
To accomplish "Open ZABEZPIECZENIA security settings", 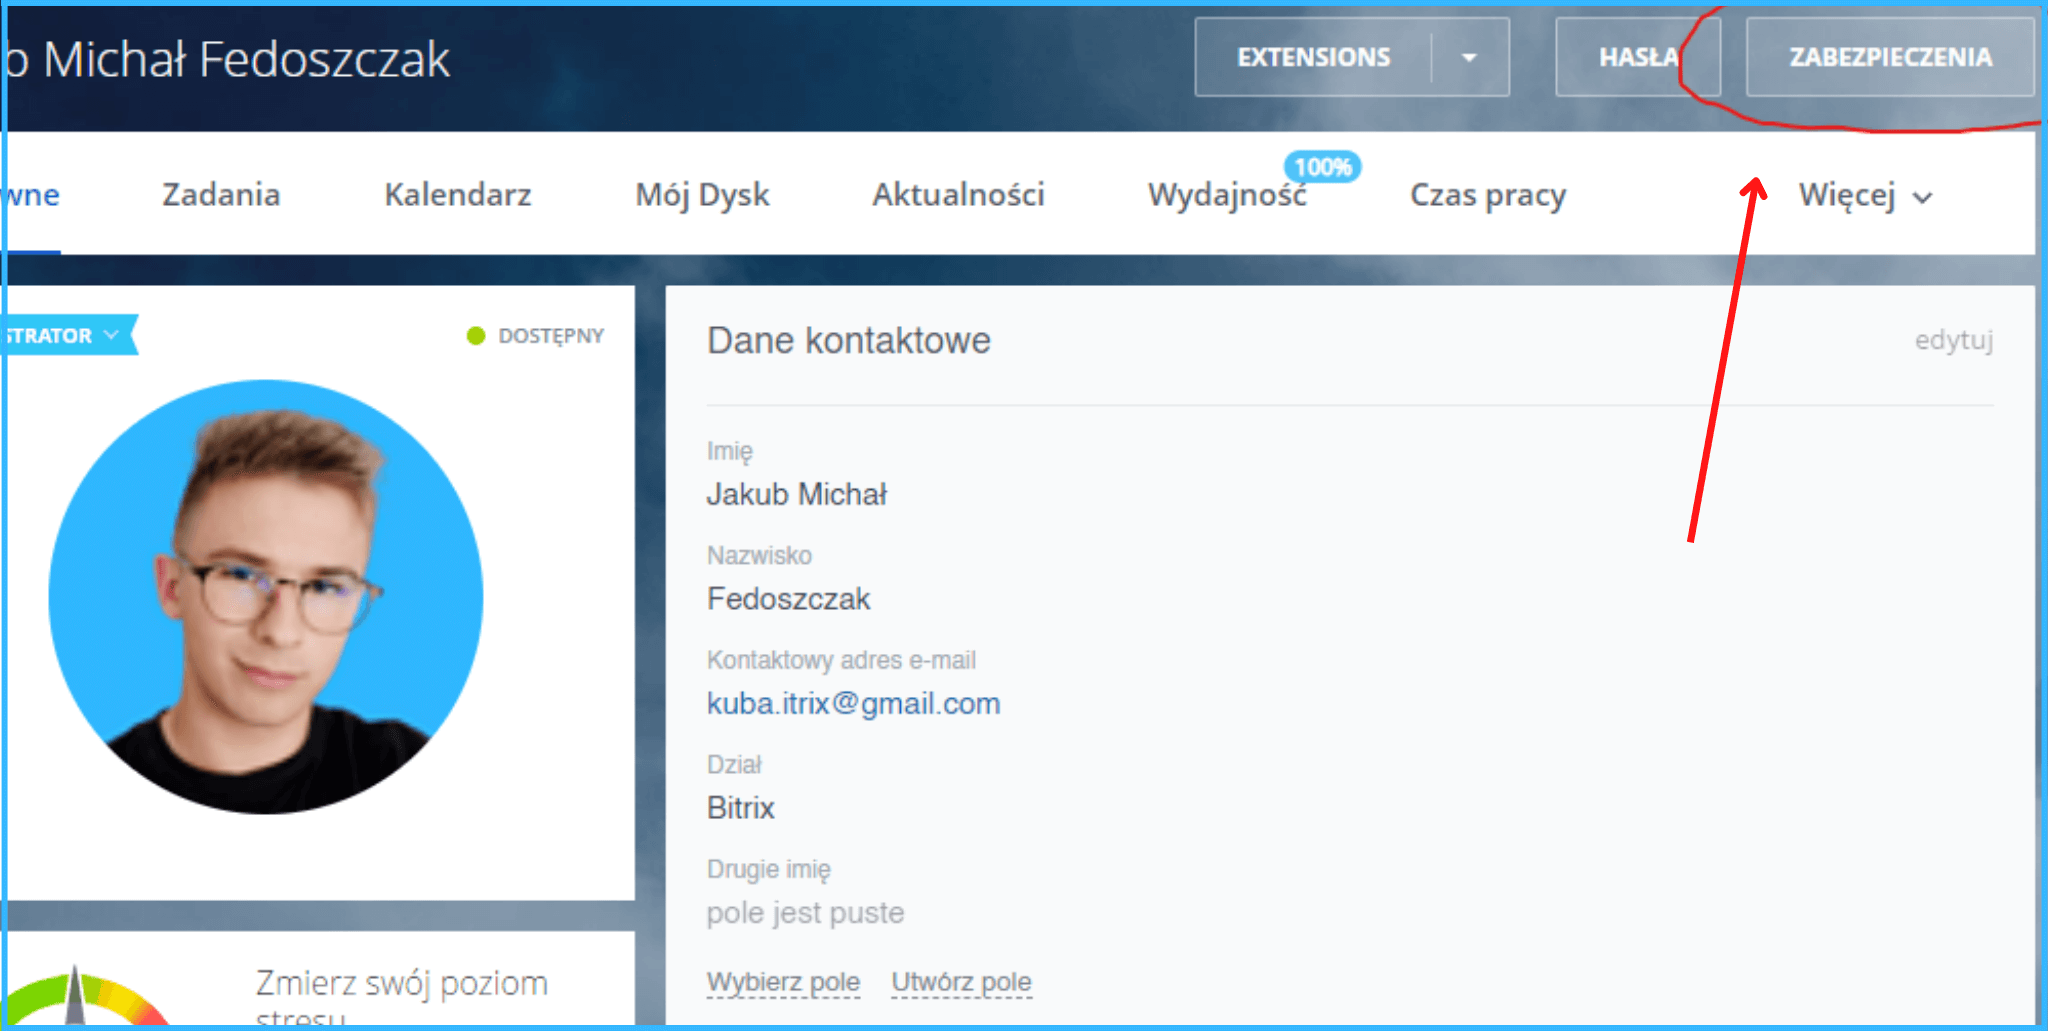I will 1889,58.
